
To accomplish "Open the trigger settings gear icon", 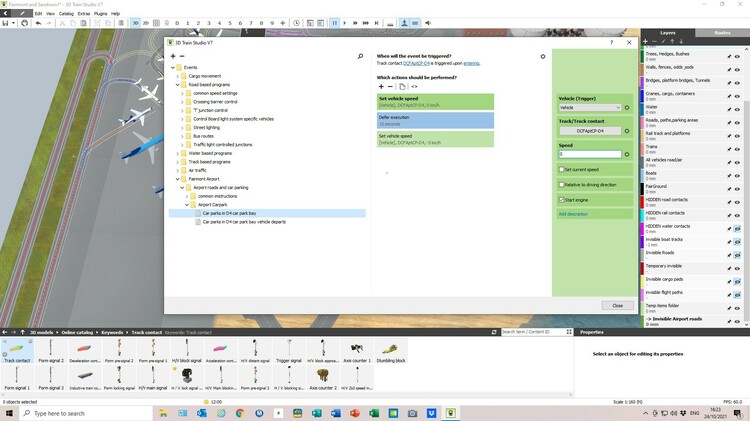I will (543, 57).
